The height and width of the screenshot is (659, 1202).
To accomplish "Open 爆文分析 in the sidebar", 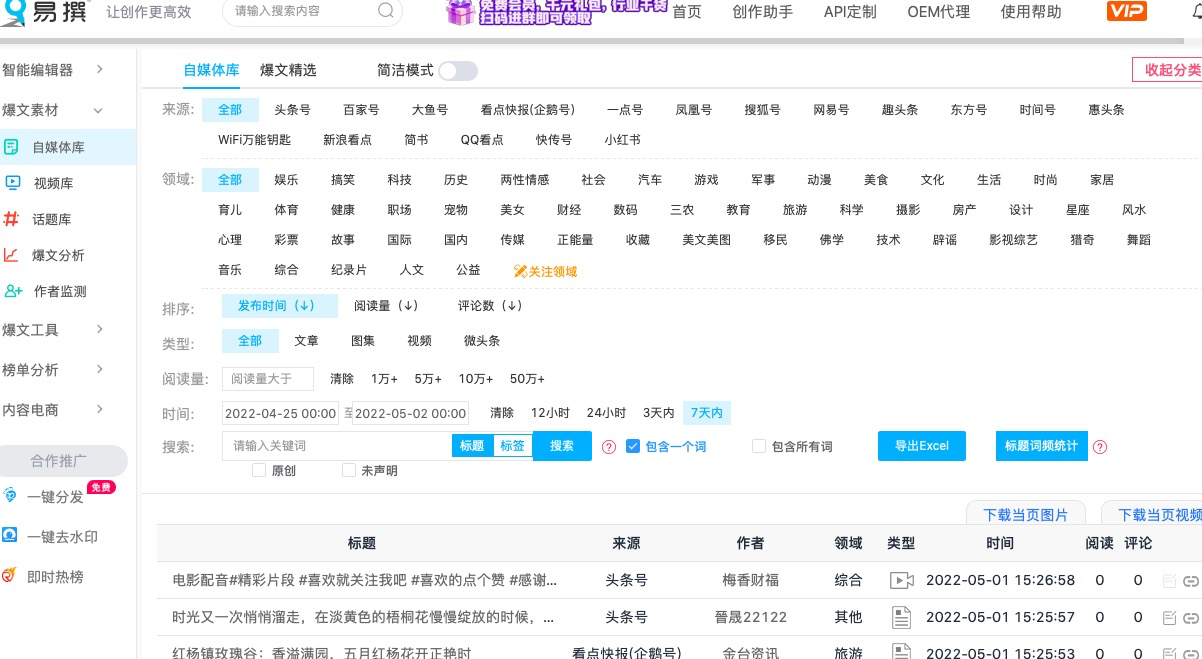I will 58,255.
